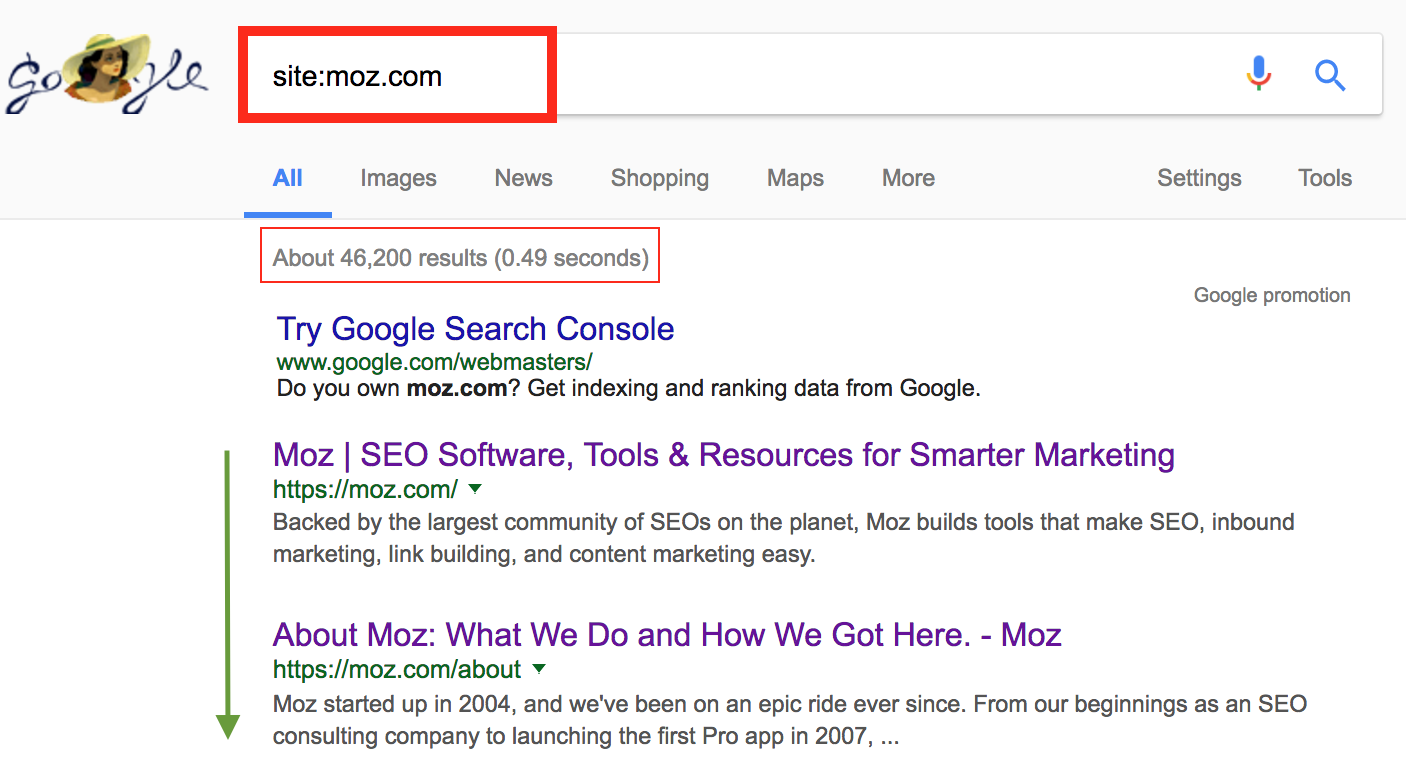This screenshot has height=780, width=1406.
Task: Select the Images search tab
Action: point(398,177)
